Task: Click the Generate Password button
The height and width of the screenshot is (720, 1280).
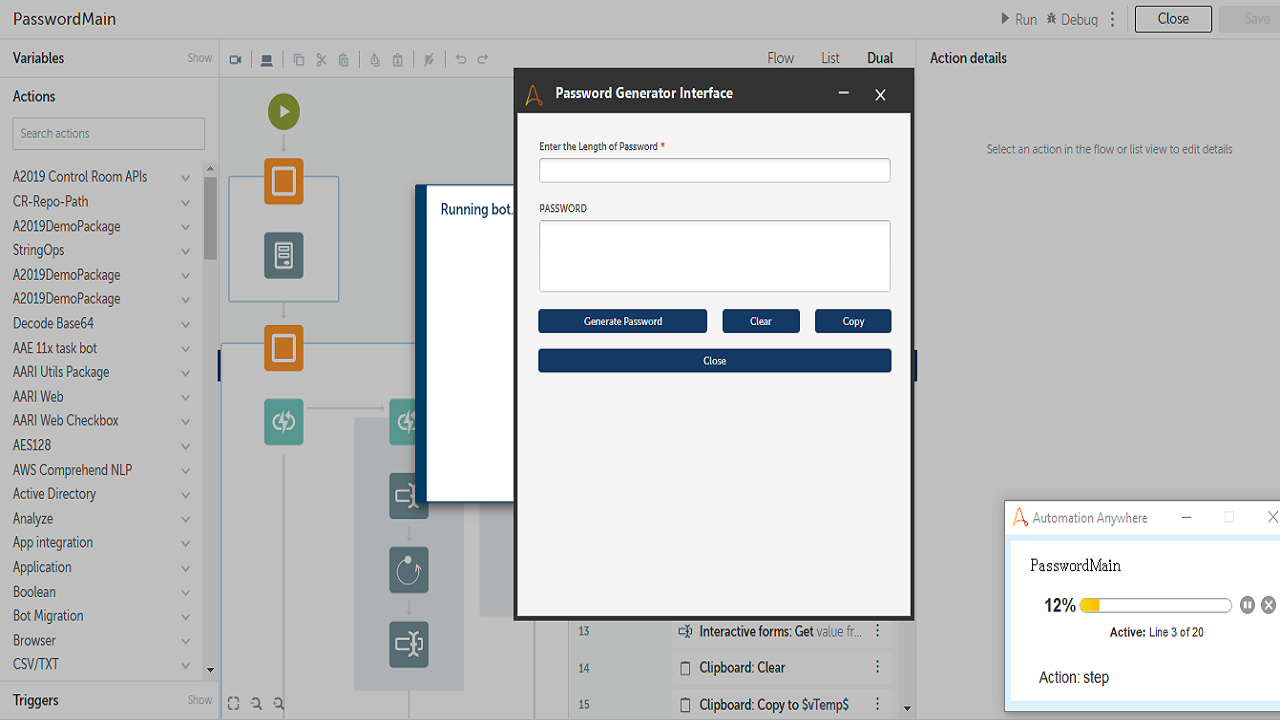Action: click(x=623, y=321)
